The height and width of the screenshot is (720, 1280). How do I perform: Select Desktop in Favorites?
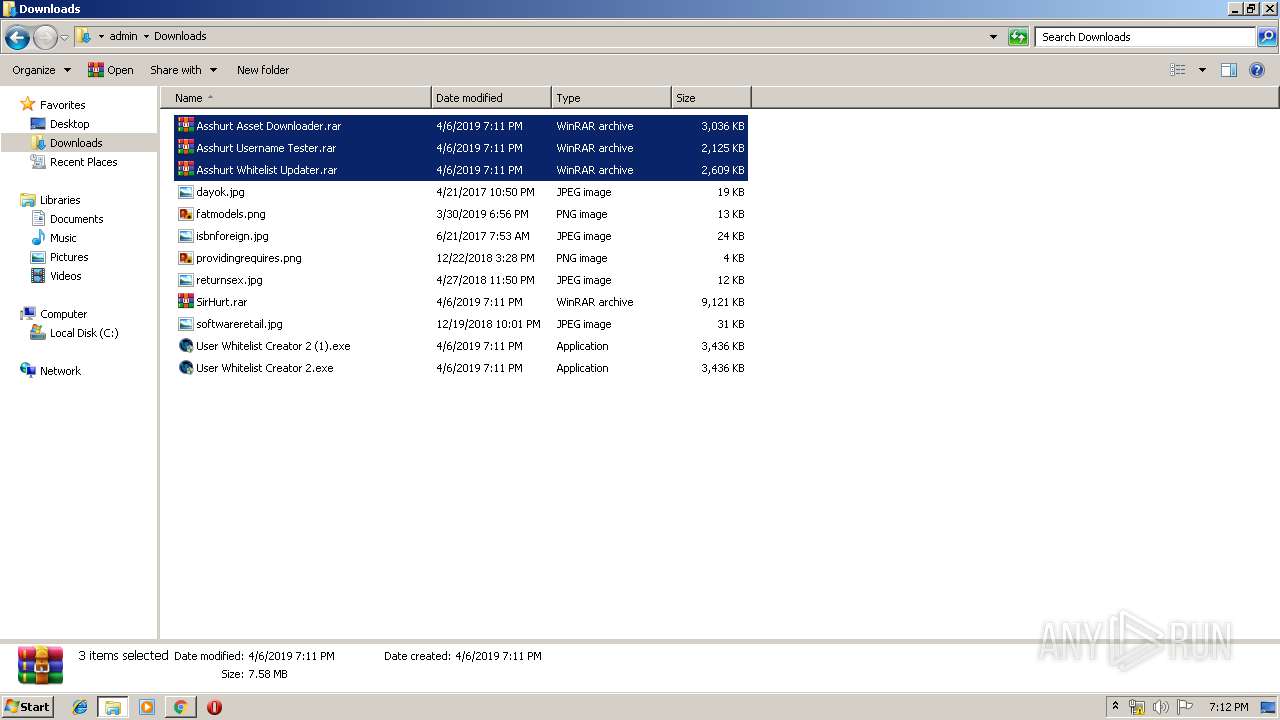coord(69,124)
